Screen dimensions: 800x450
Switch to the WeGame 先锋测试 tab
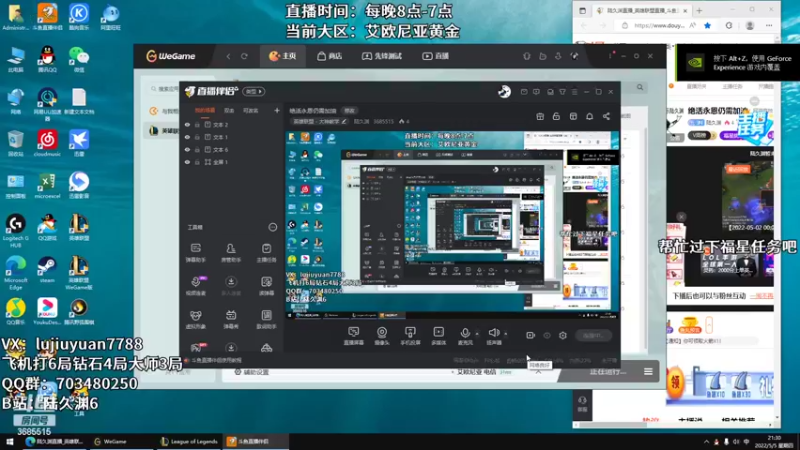coord(382,56)
